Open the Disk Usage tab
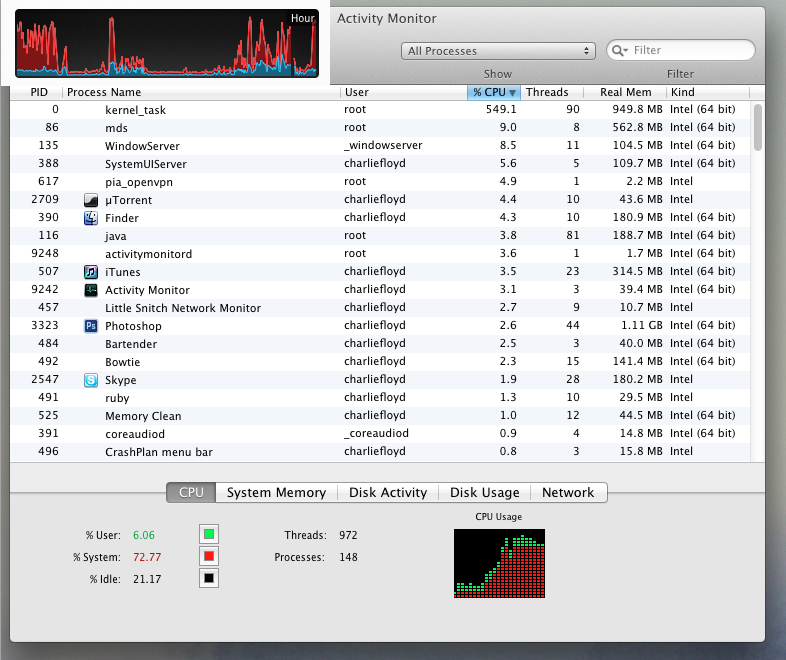Image resolution: width=786 pixels, height=660 pixels. [484, 493]
